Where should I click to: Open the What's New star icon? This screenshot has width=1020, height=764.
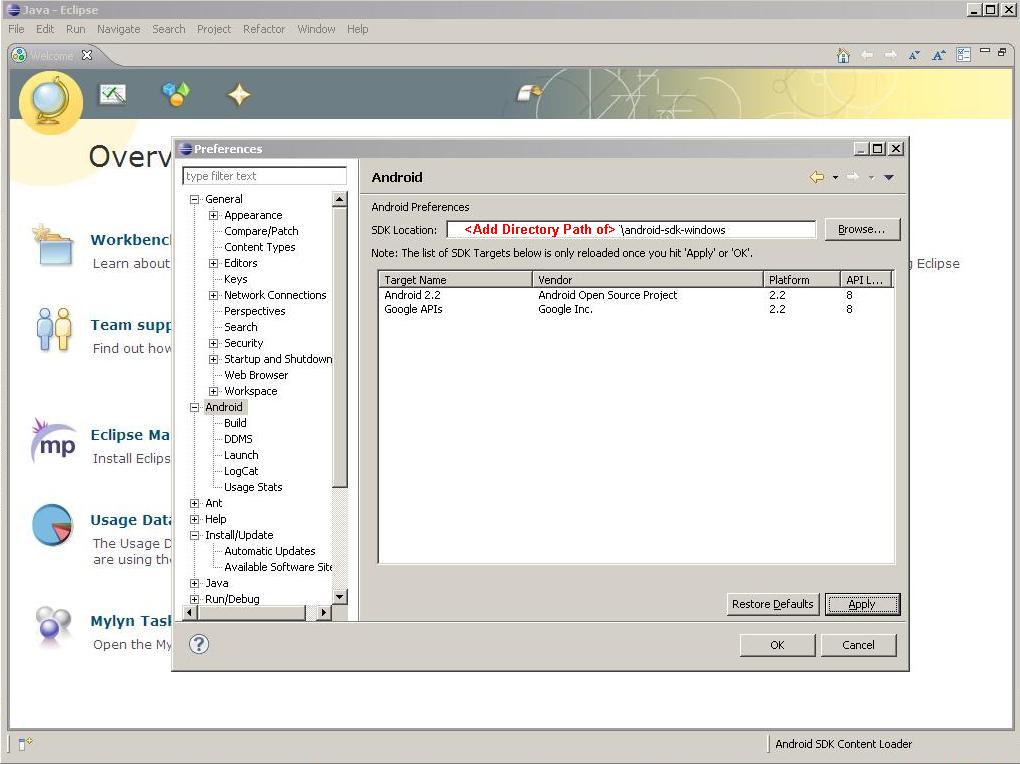239,95
